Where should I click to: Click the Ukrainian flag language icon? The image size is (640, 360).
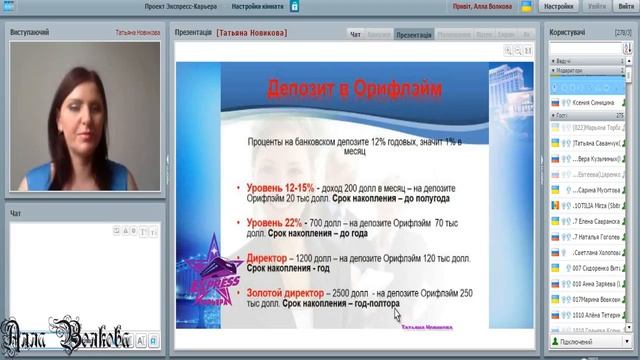coord(527,6)
